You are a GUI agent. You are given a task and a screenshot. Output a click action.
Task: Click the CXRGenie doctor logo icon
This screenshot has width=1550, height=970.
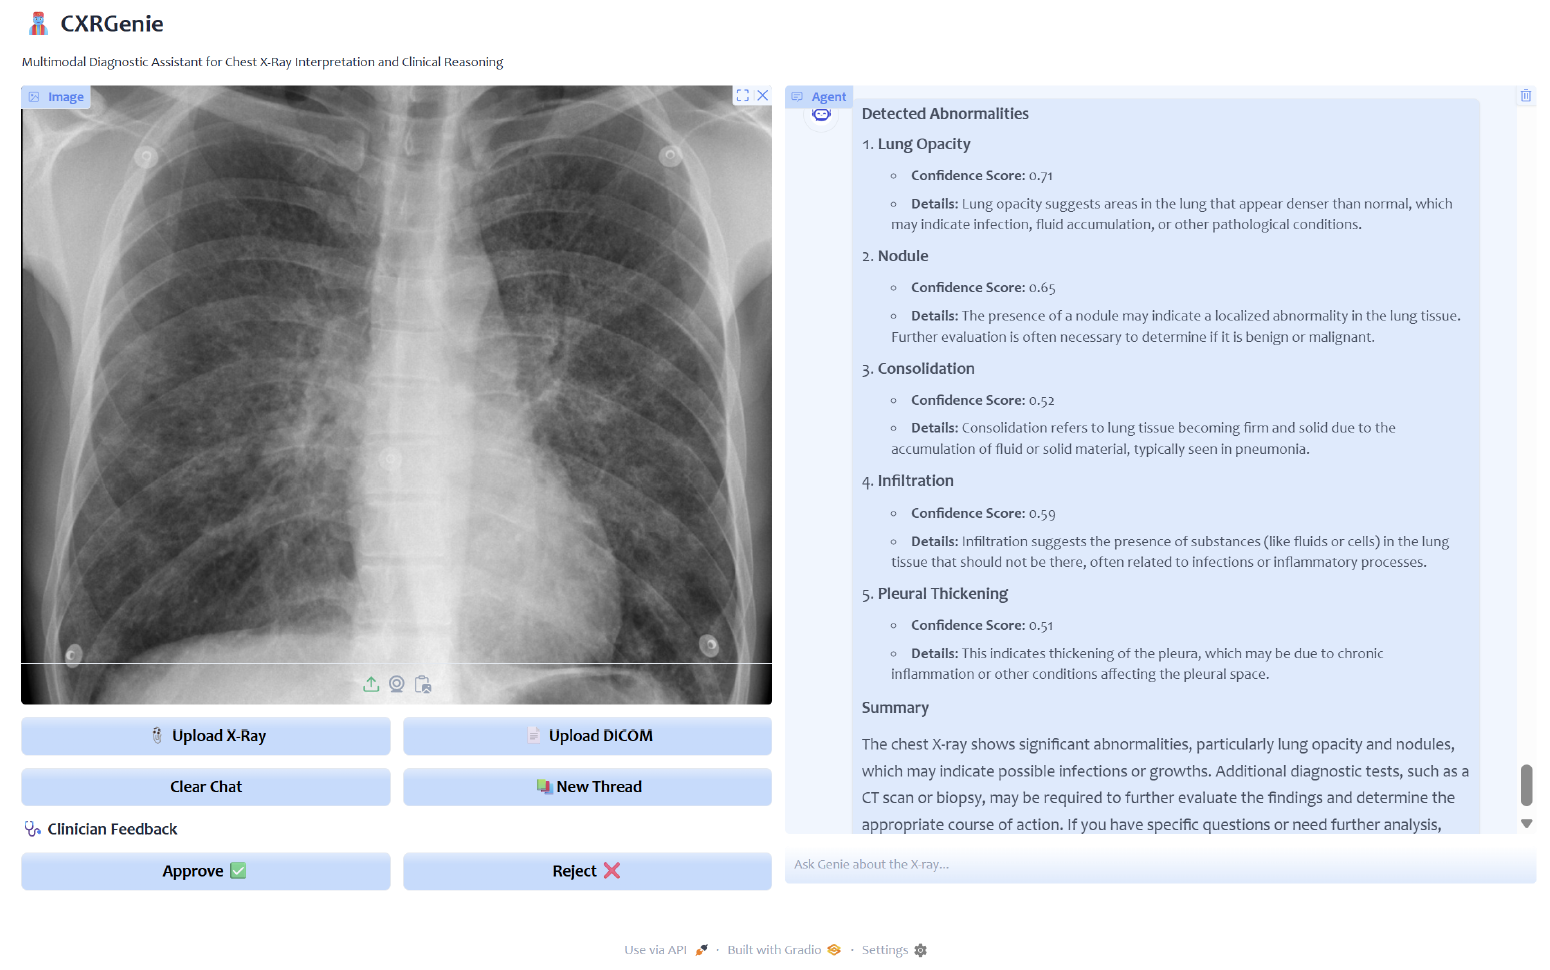tap(38, 23)
